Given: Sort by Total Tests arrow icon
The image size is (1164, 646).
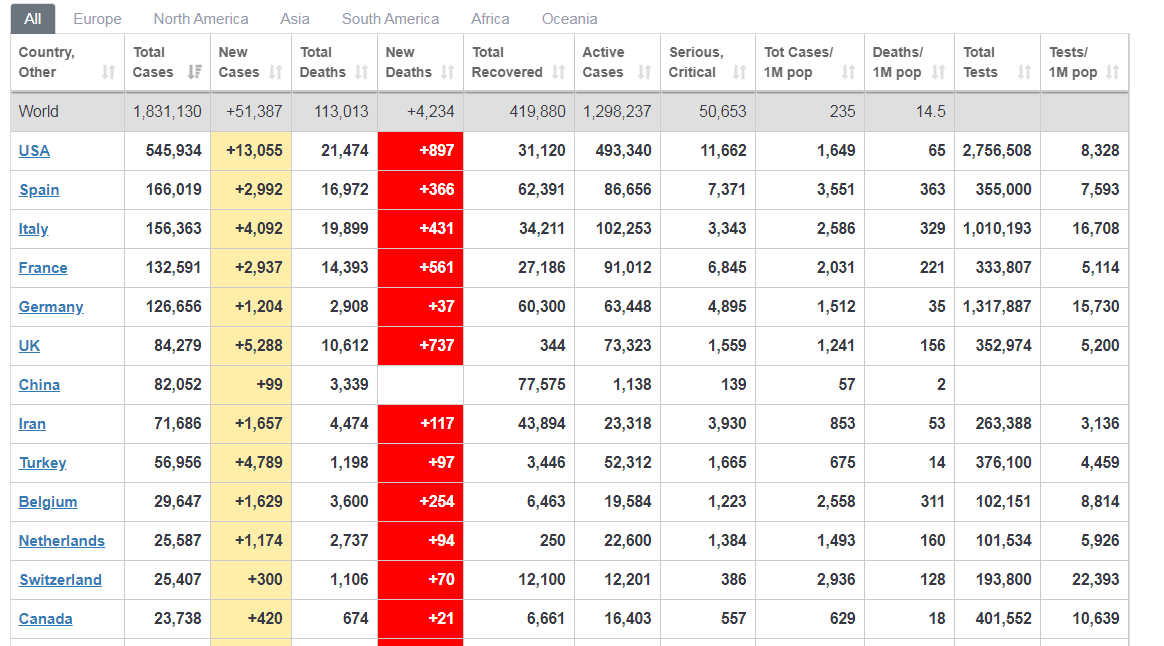Looking at the screenshot, I should click(1024, 72).
